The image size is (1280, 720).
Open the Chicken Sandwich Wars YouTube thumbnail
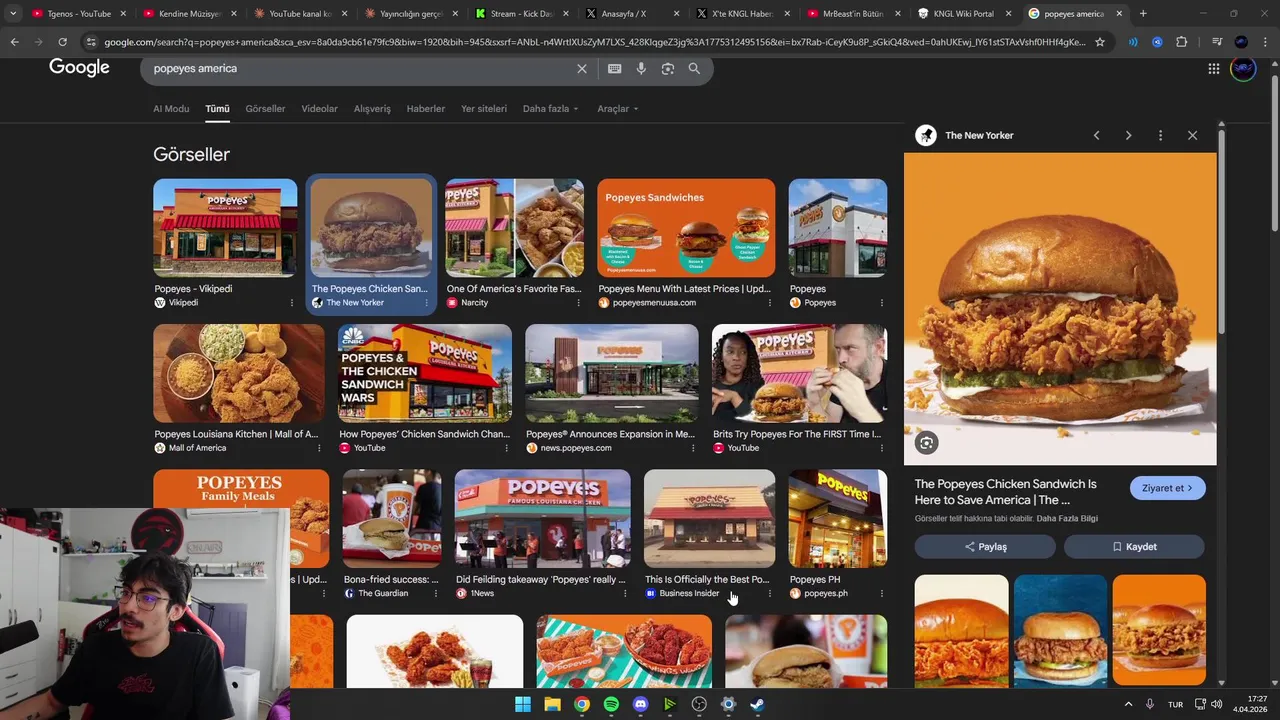point(425,373)
